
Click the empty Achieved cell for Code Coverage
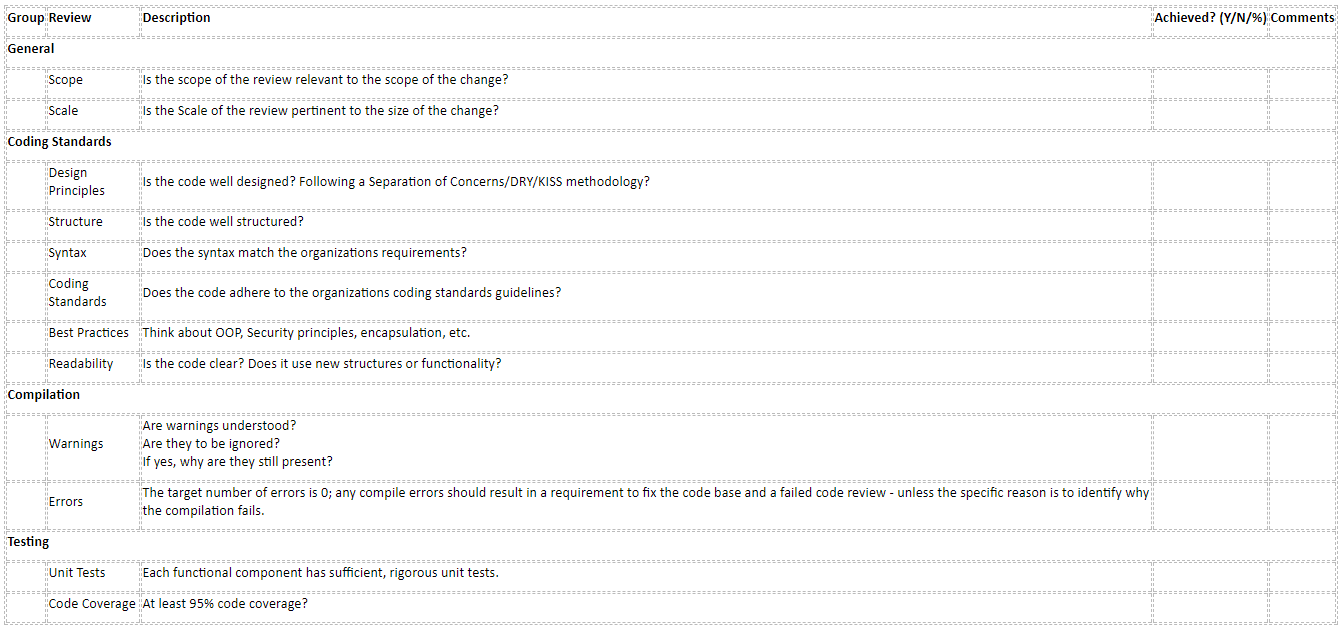[x=1209, y=604]
